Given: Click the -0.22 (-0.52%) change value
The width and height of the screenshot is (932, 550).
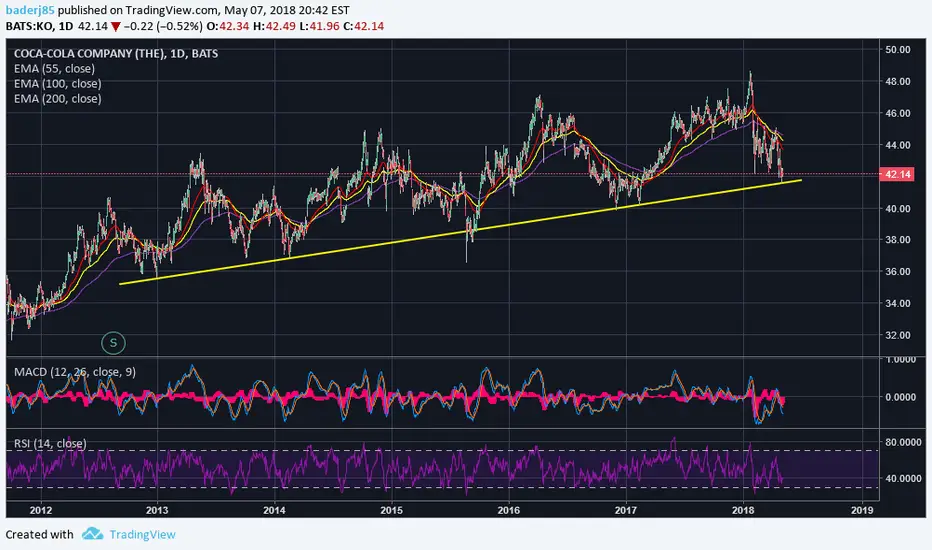Looking at the screenshot, I should click(163, 26).
